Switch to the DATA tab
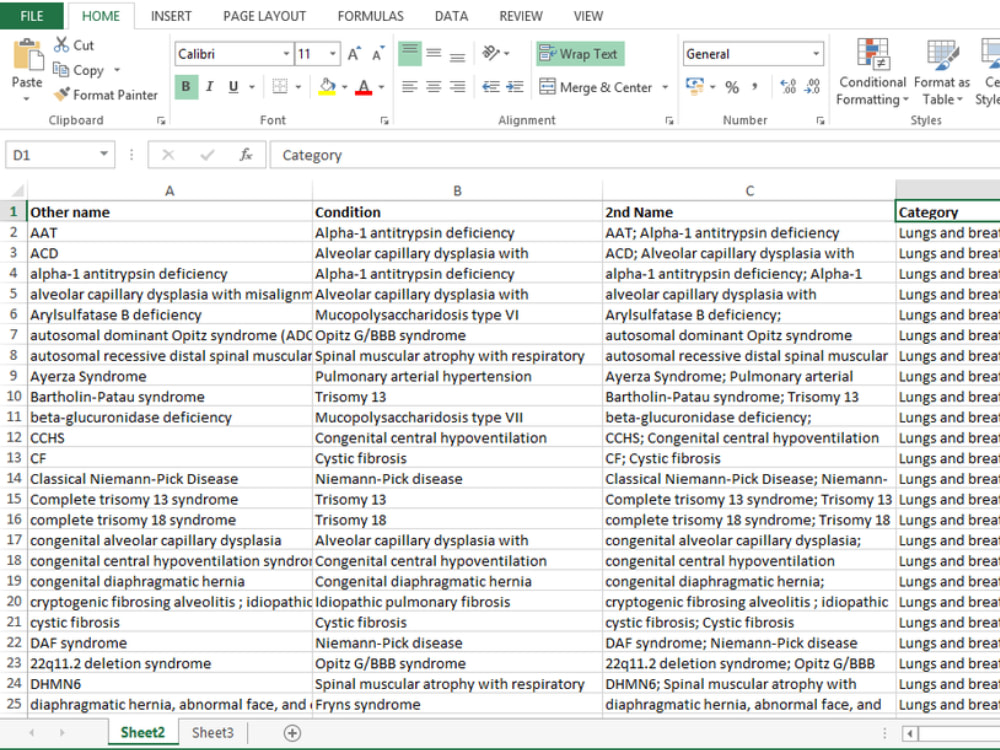 pyautogui.click(x=452, y=16)
